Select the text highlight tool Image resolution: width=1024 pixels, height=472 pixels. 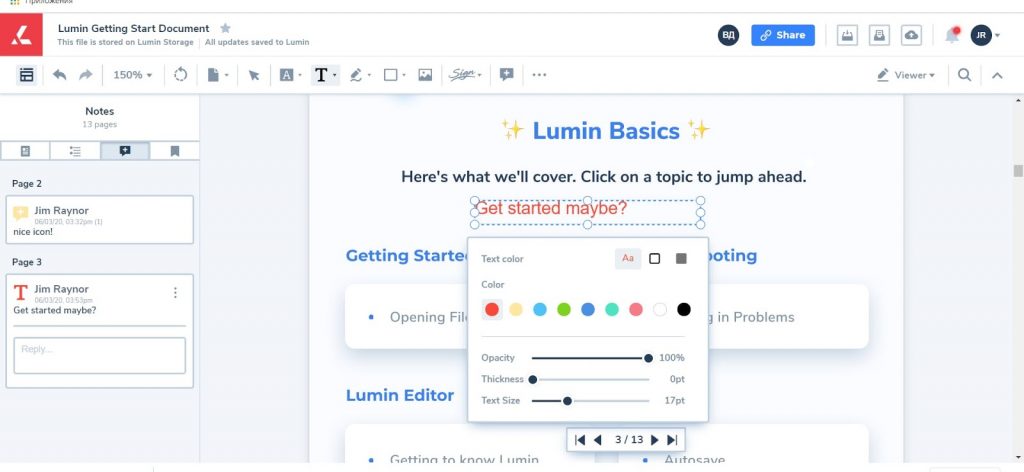[x=287, y=75]
